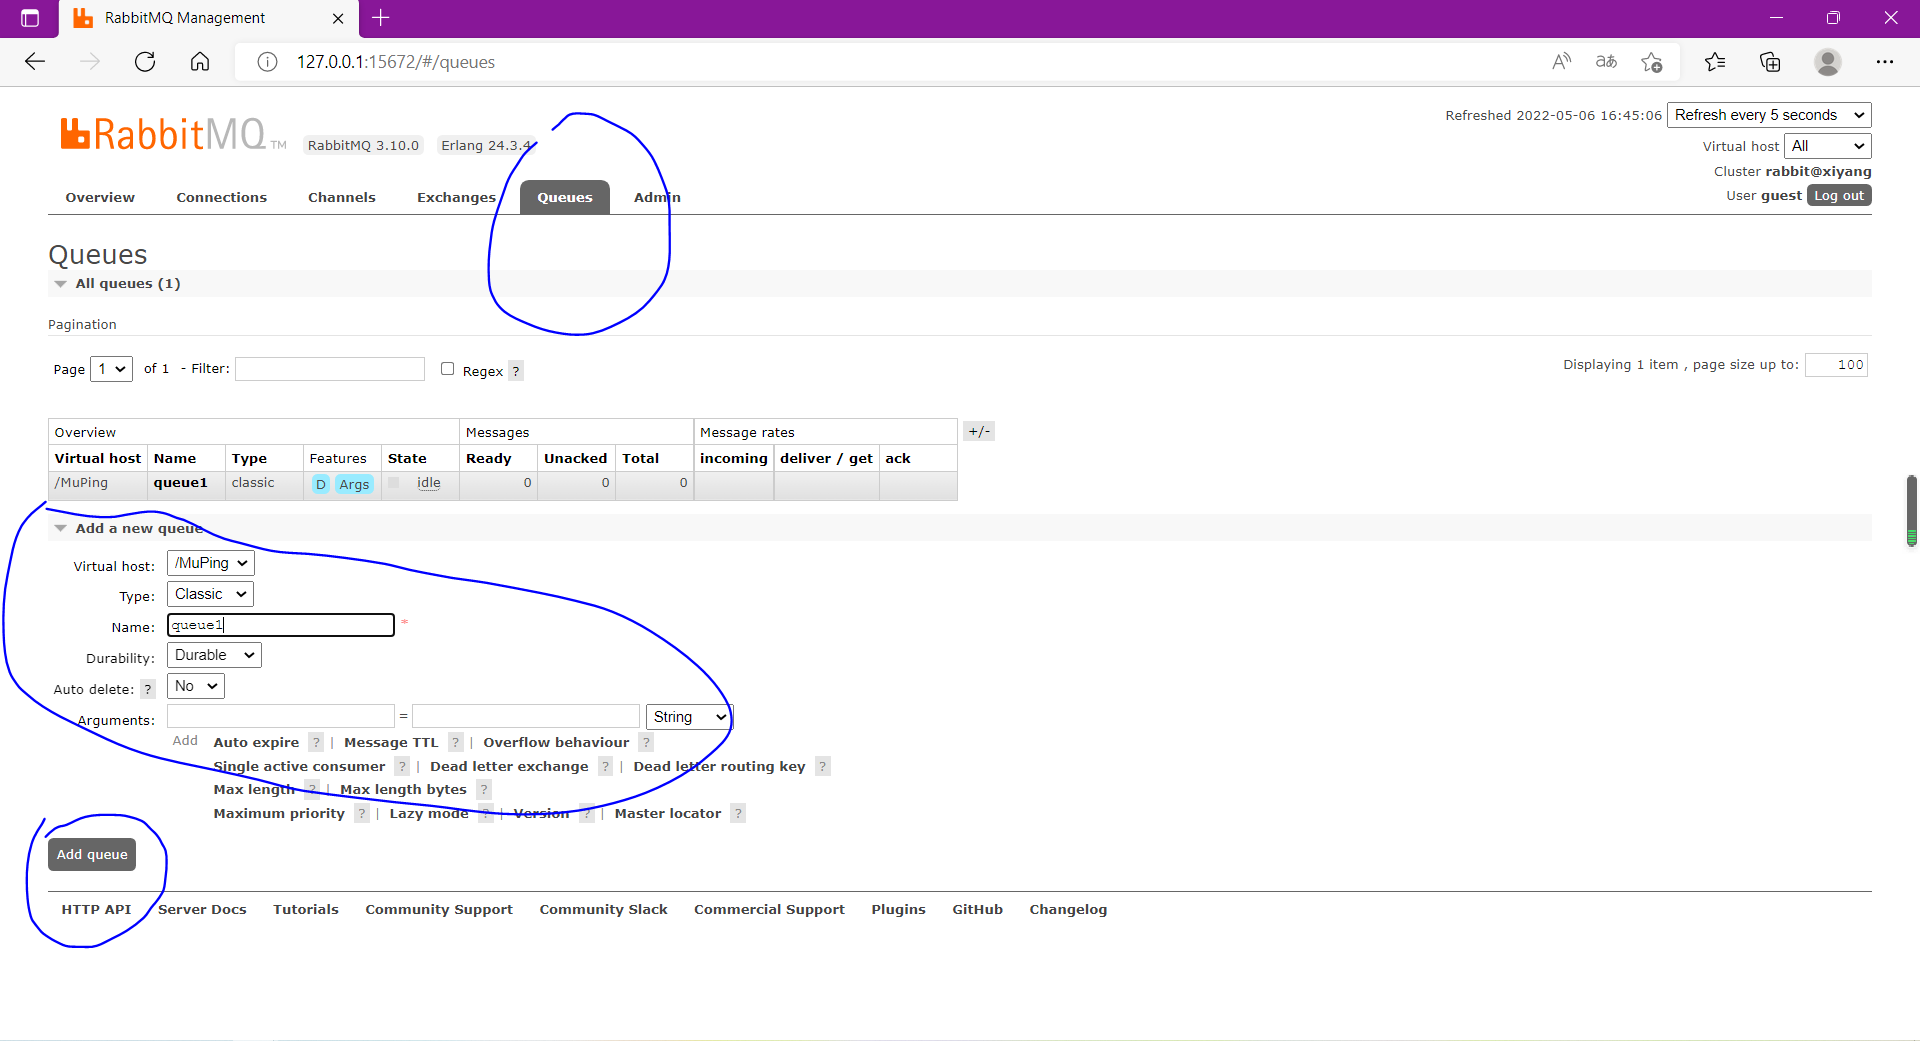Open the queue Type dropdown
Image resolution: width=1920 pixels, height=1041 pixels.
210,594
